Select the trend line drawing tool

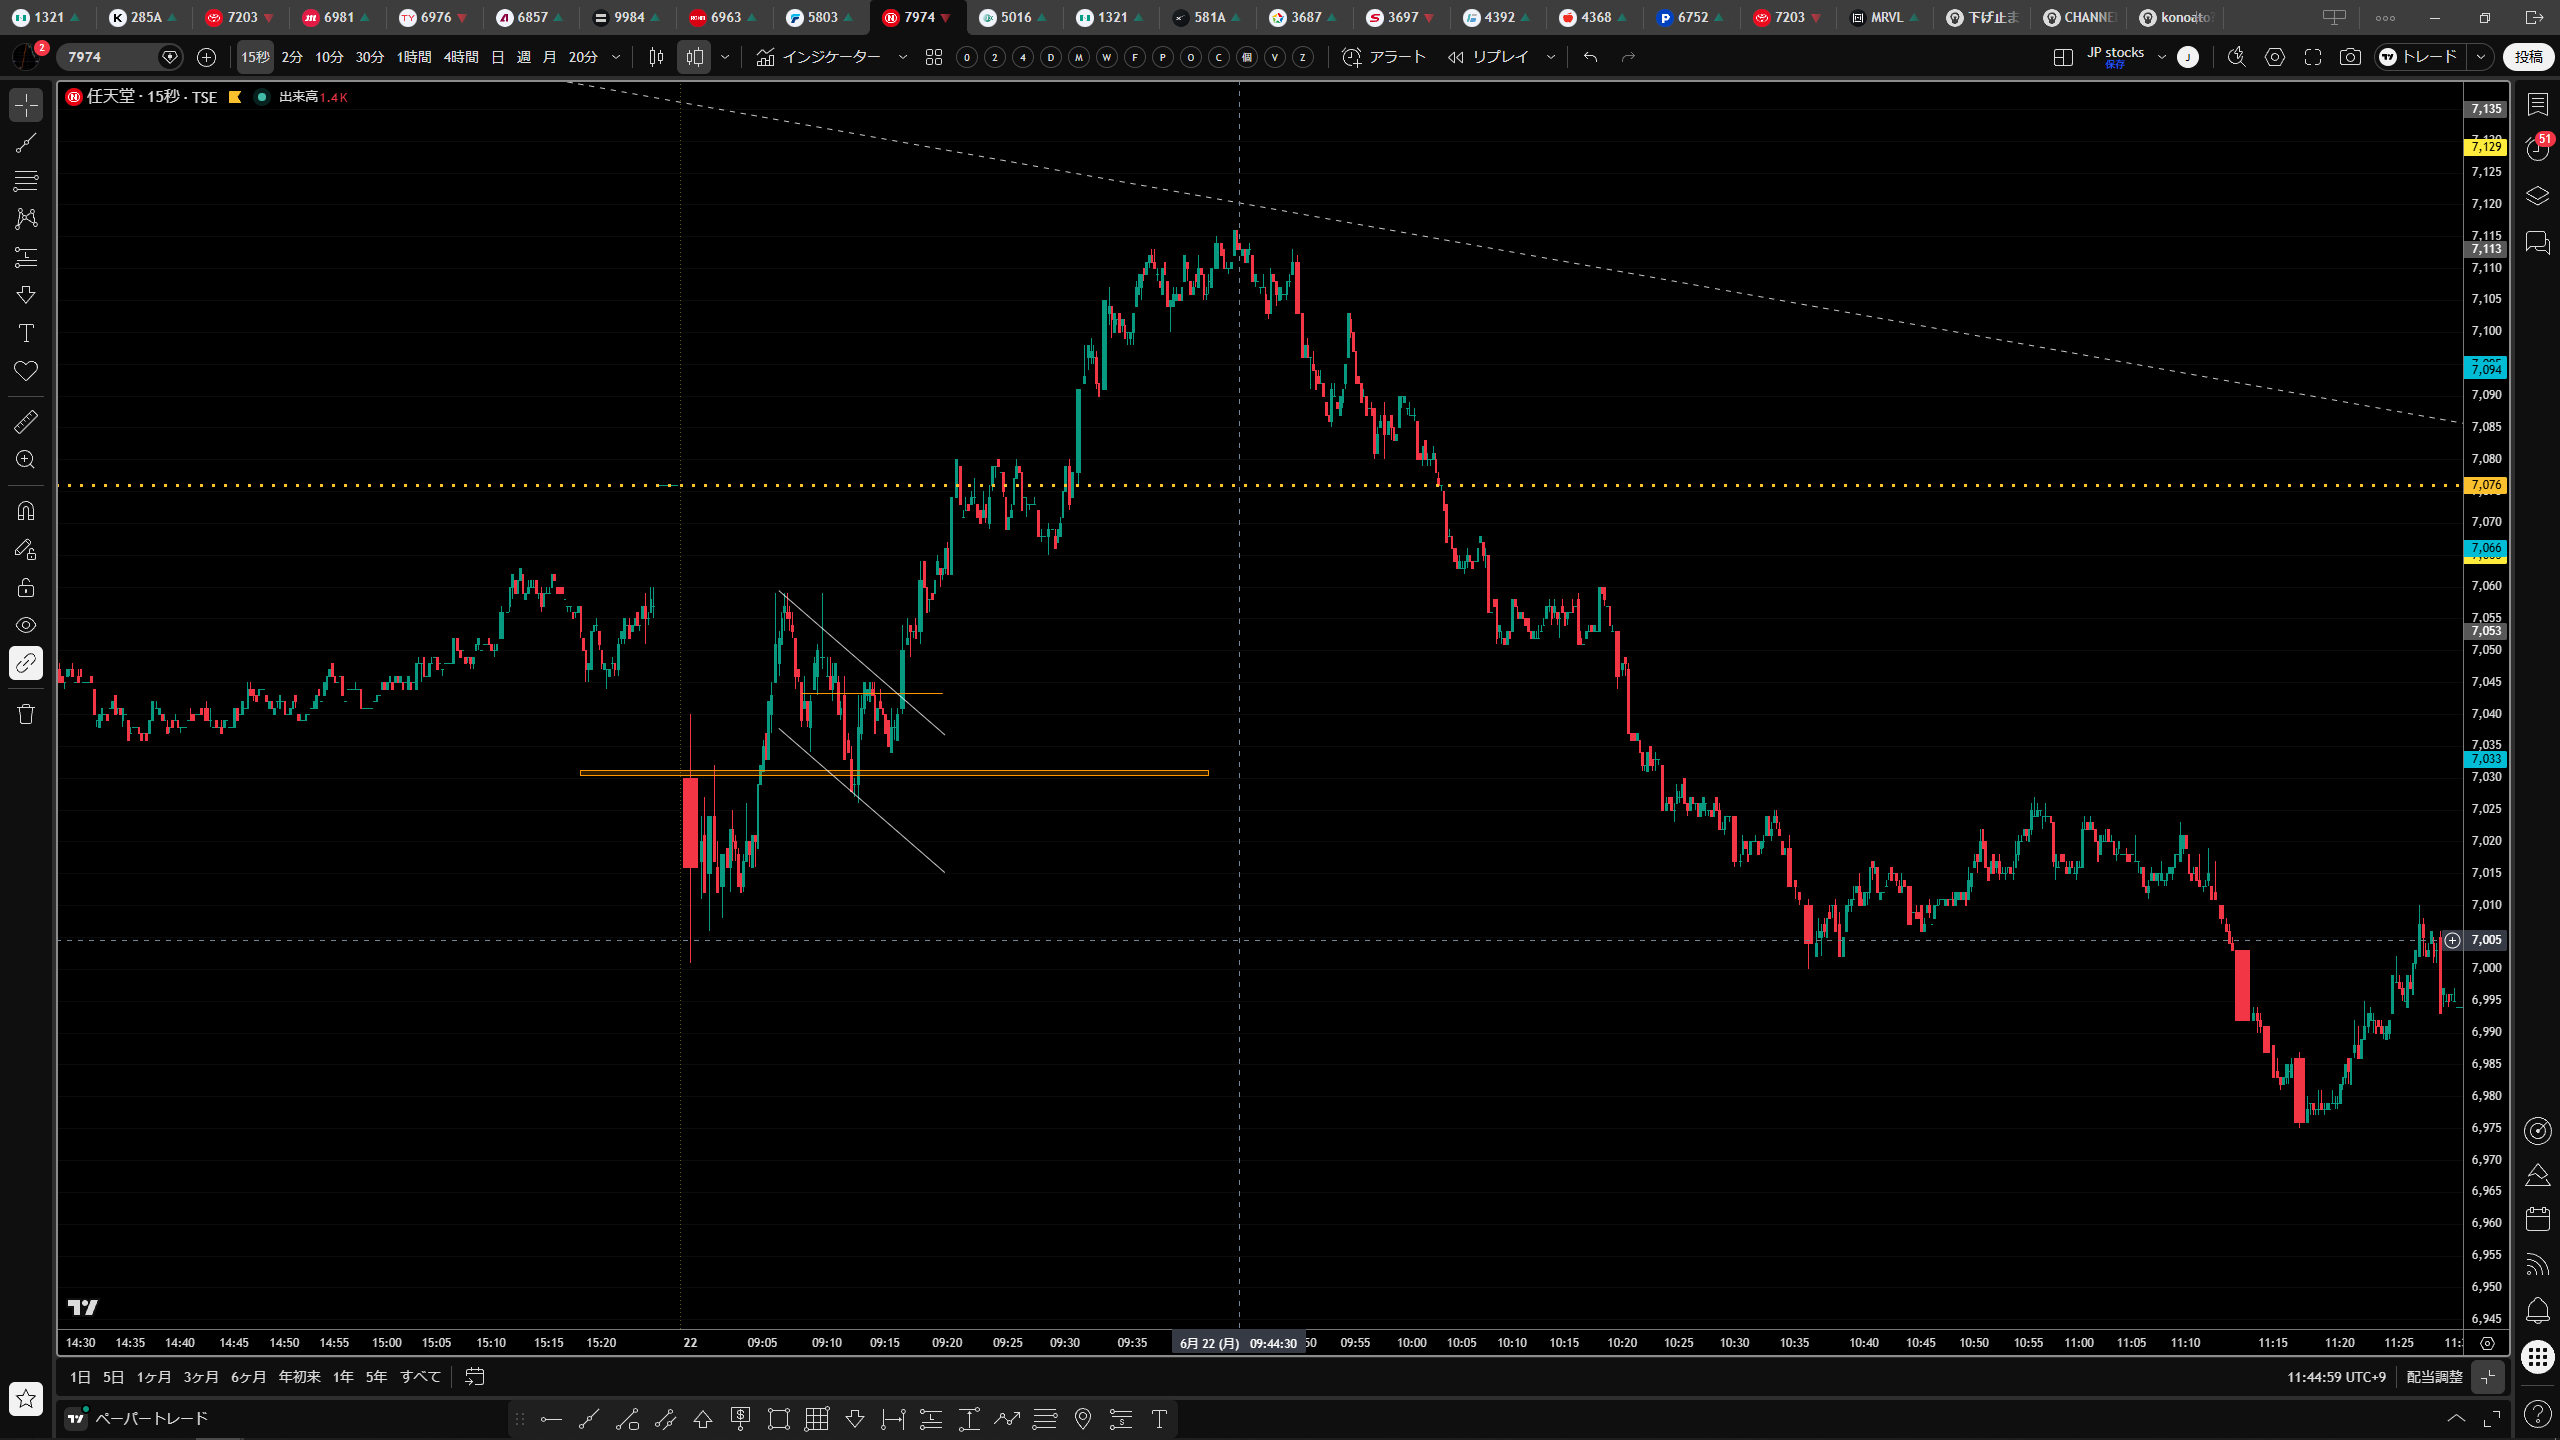click(x=26, y=143)
